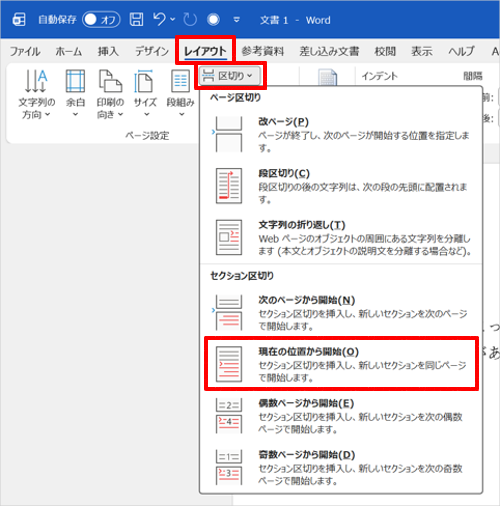This screenshot has height=506, width=500.
Task: Select 現在の位置から開始 section break
Action: pyautogui.click(x=341, y=364)
